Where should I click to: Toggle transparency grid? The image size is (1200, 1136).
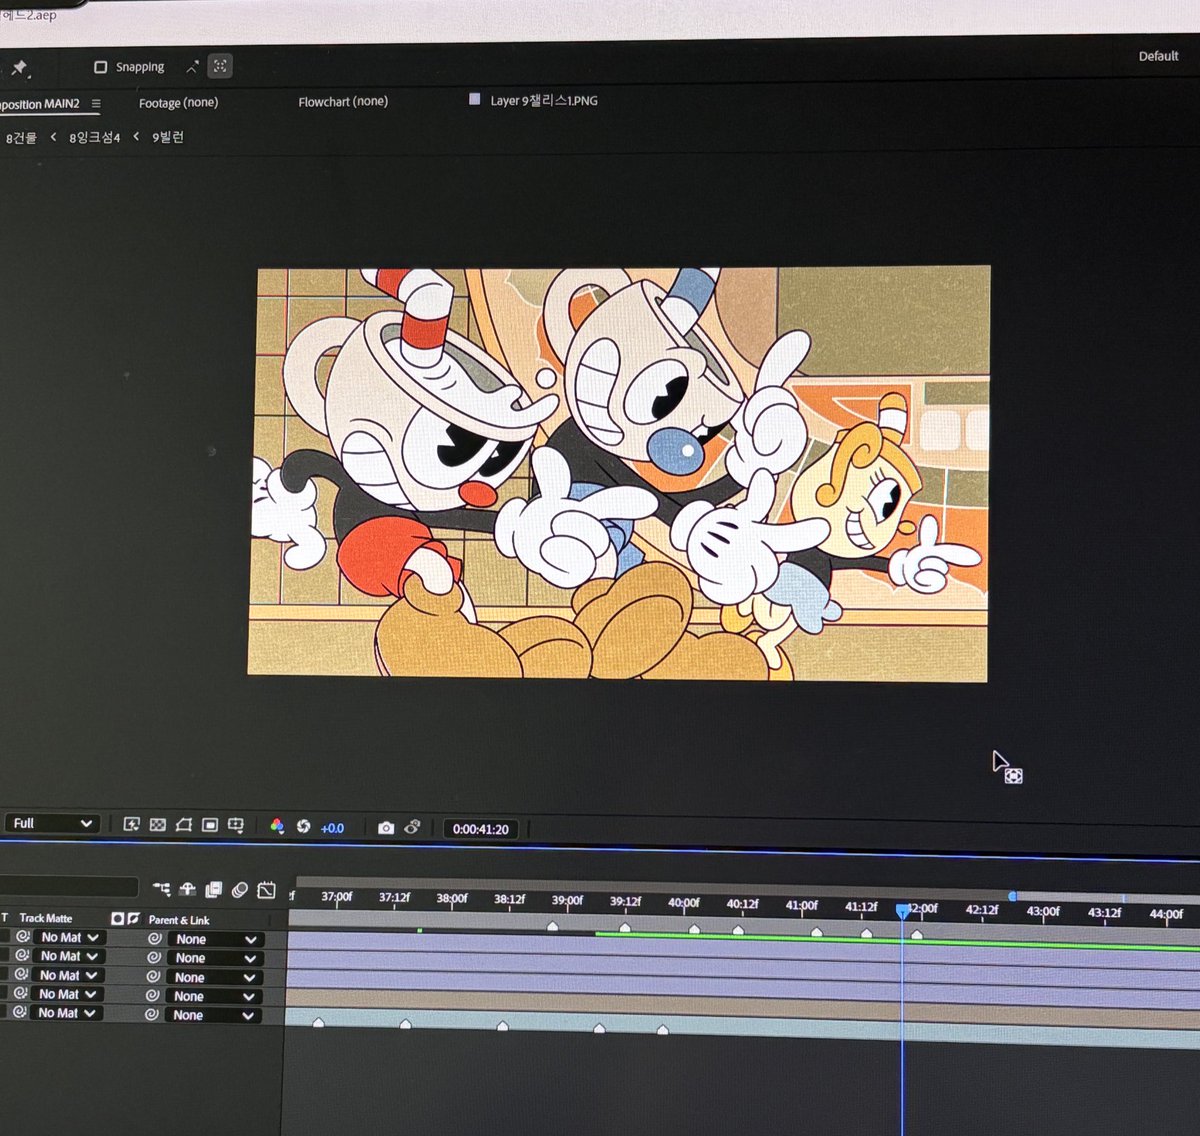pyautogui.click(x=157, y=824)
